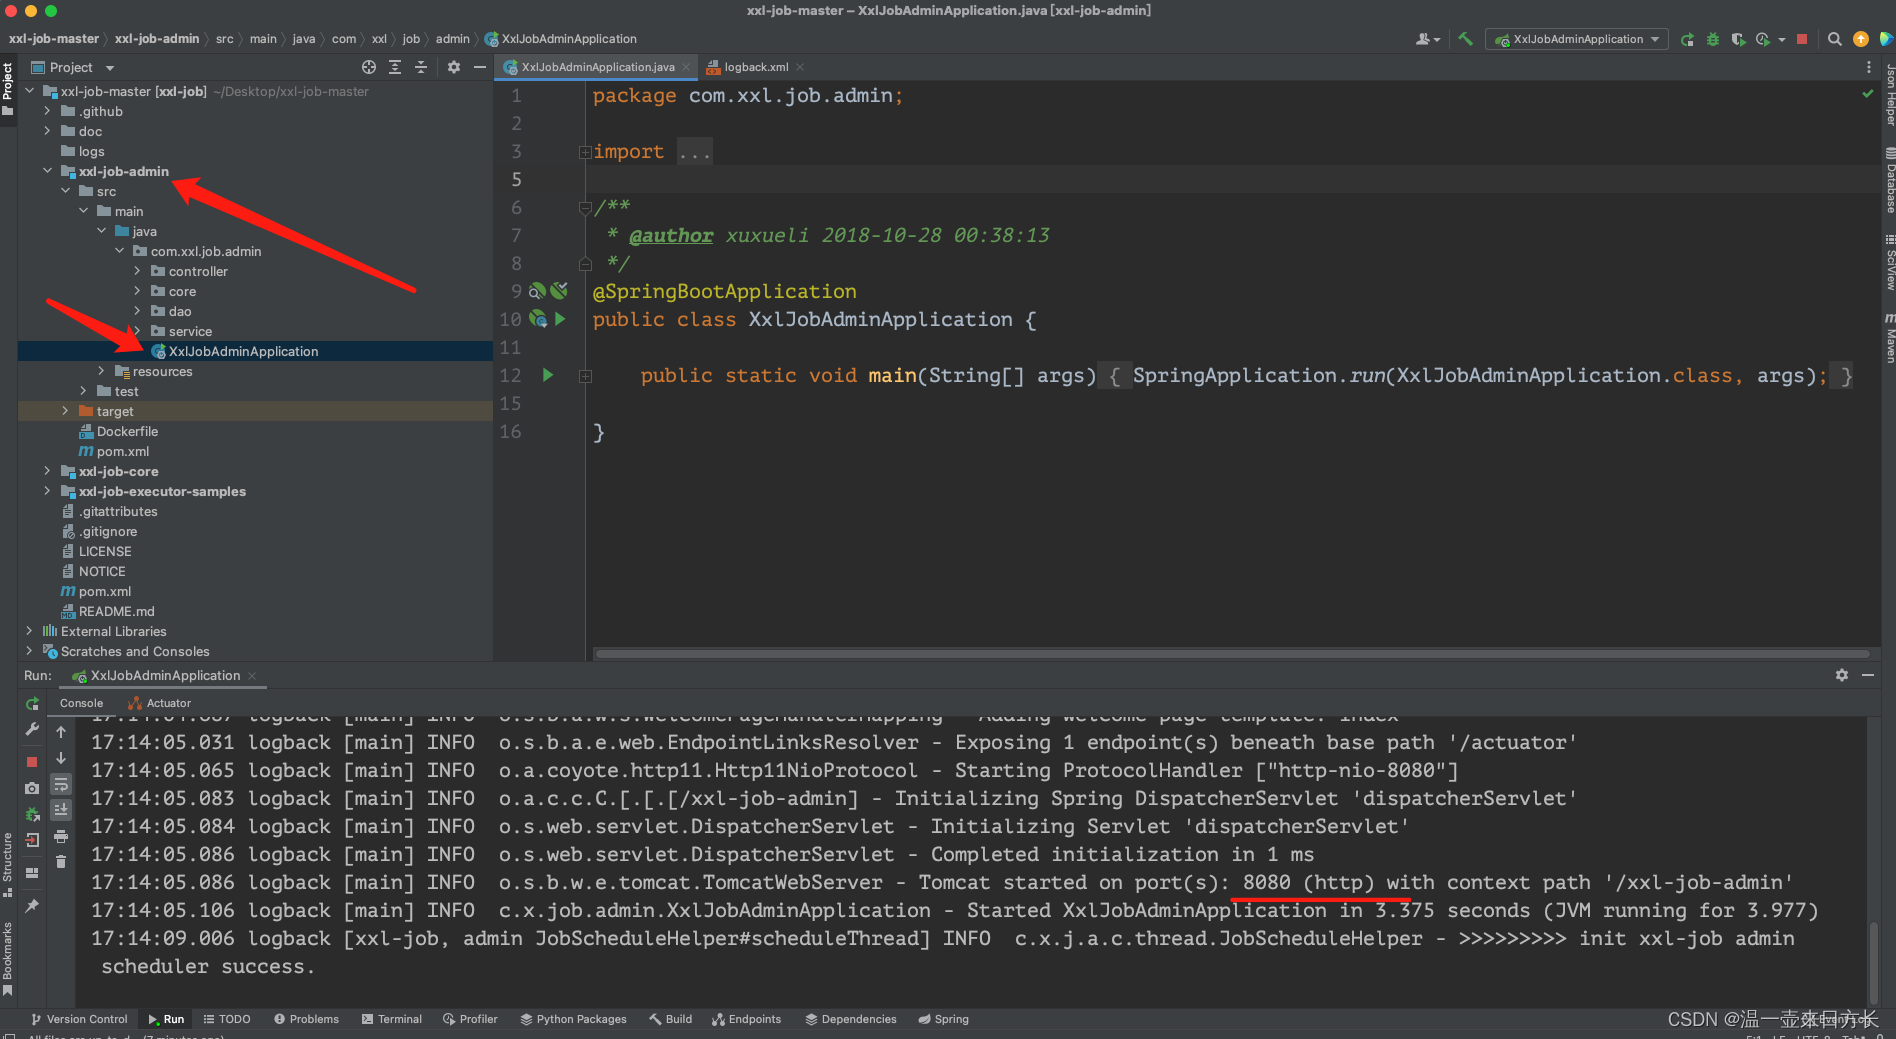Open the Endpoints tool window
The image size is (1896, 1039).
click(746, 1019)
